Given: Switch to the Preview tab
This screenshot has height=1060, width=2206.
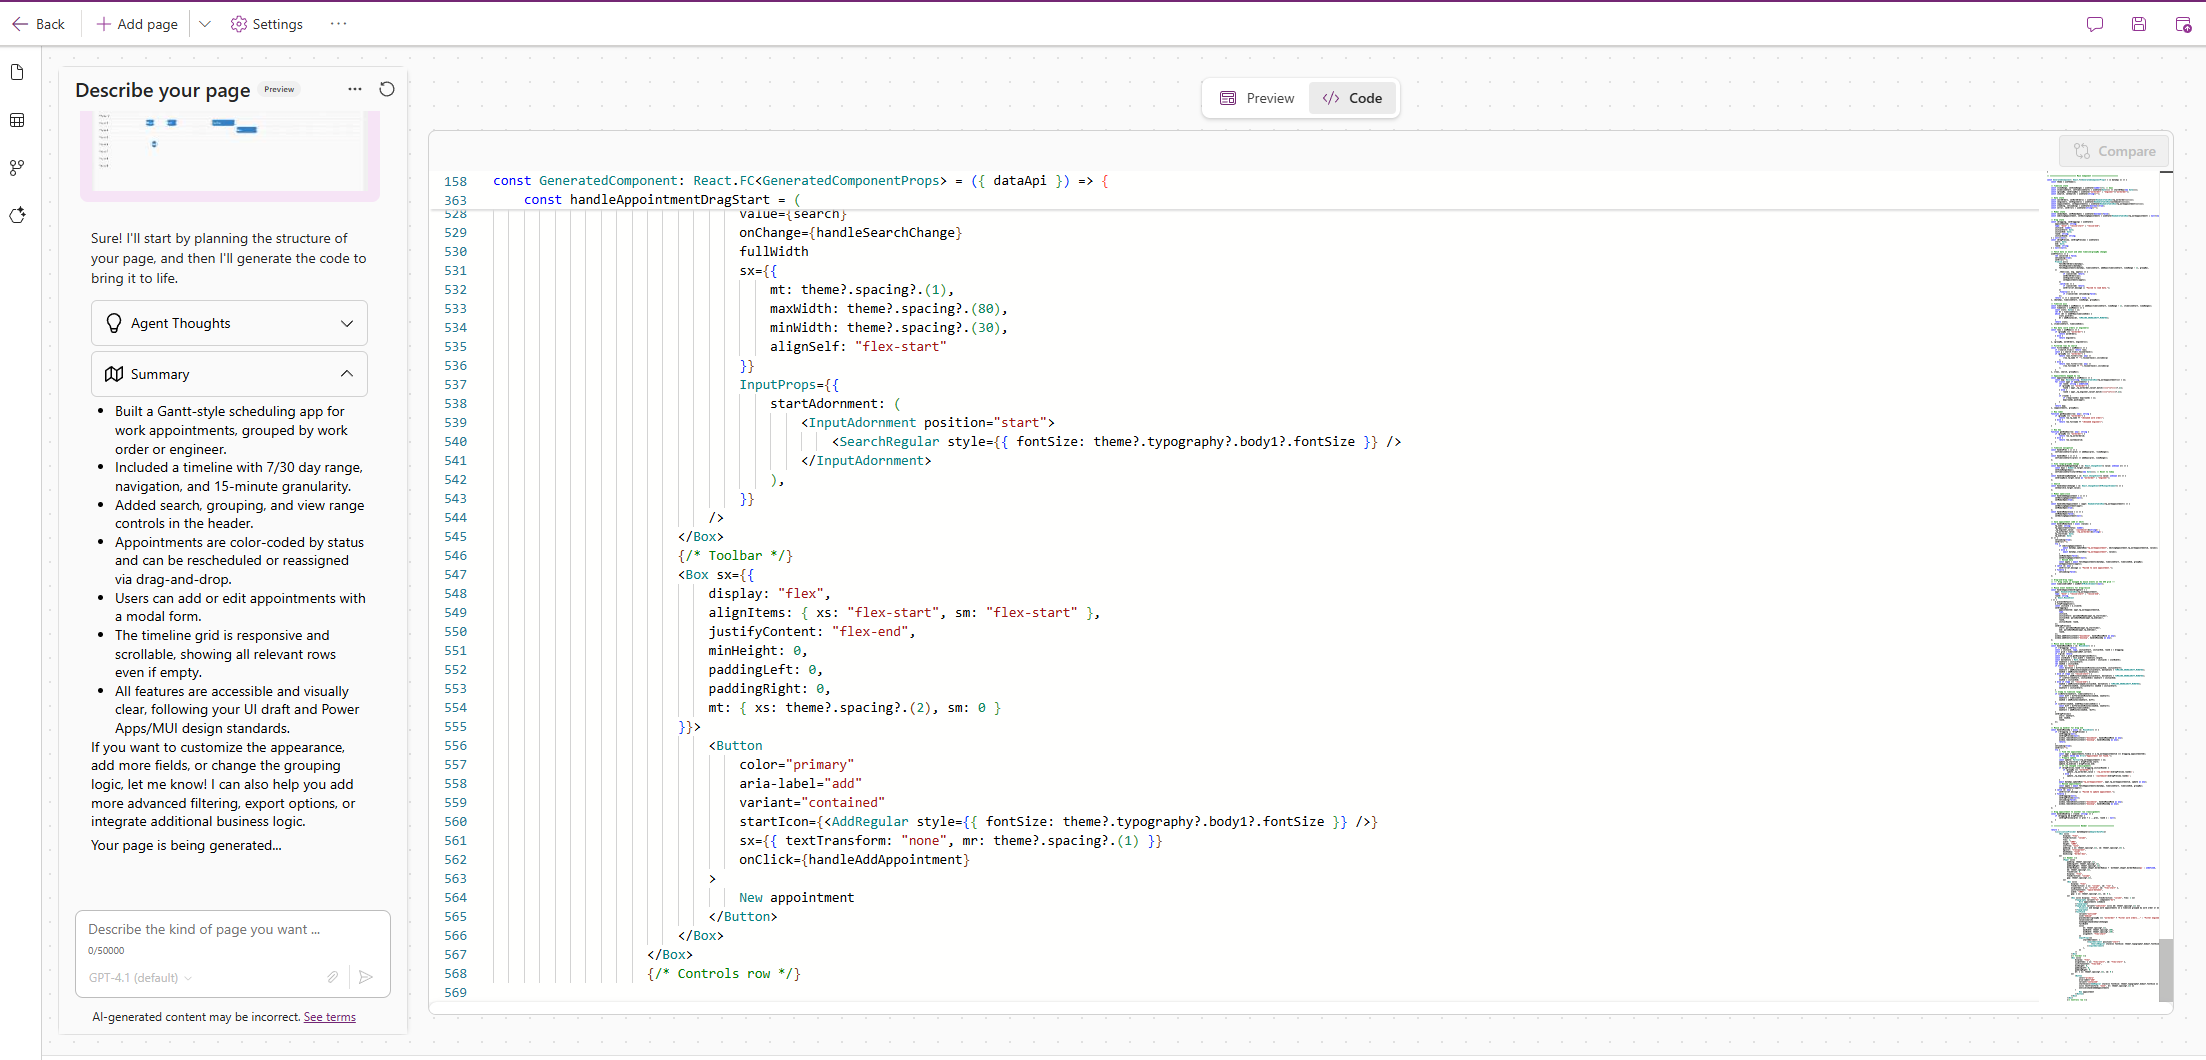Looking at the screenshot, I should click(x=1257, y=98).
